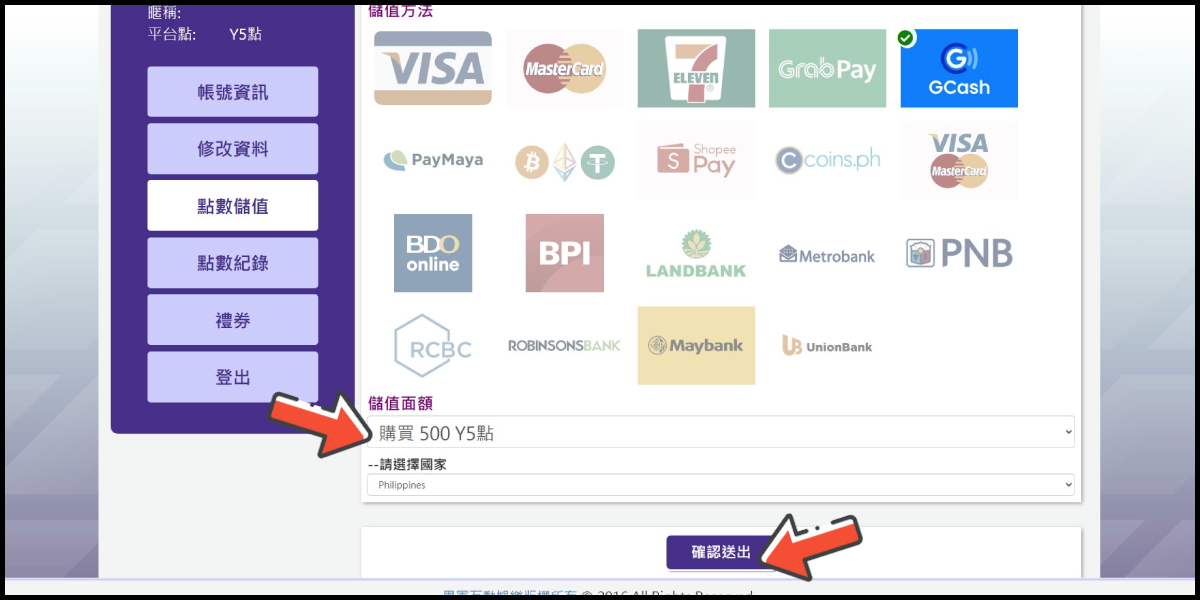Click the 確認送出 submit button
The height and width of the screenshot is (600, 1200).
click(721, 552)
